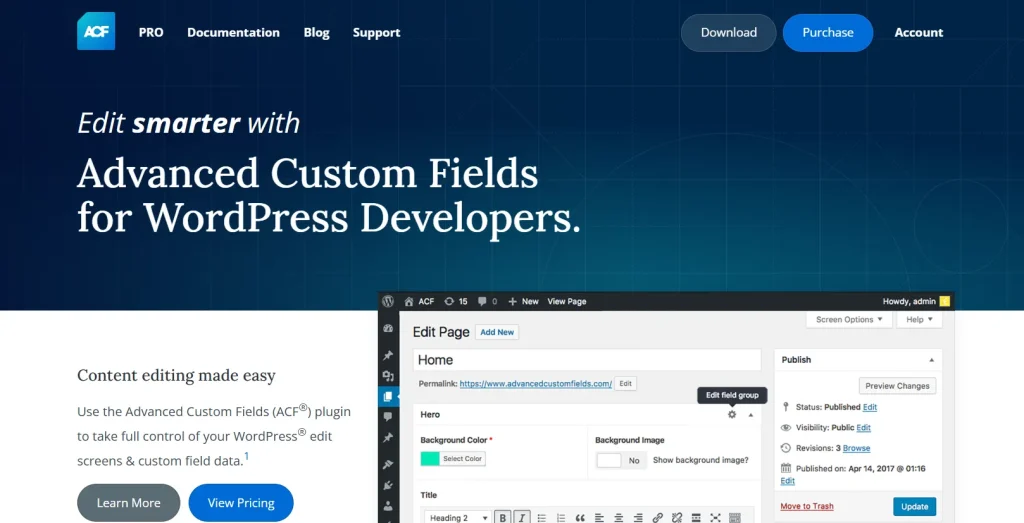Click the Background Color green swatch
1024x523 pixels.
pyautogui.click(x=430, y=459)
